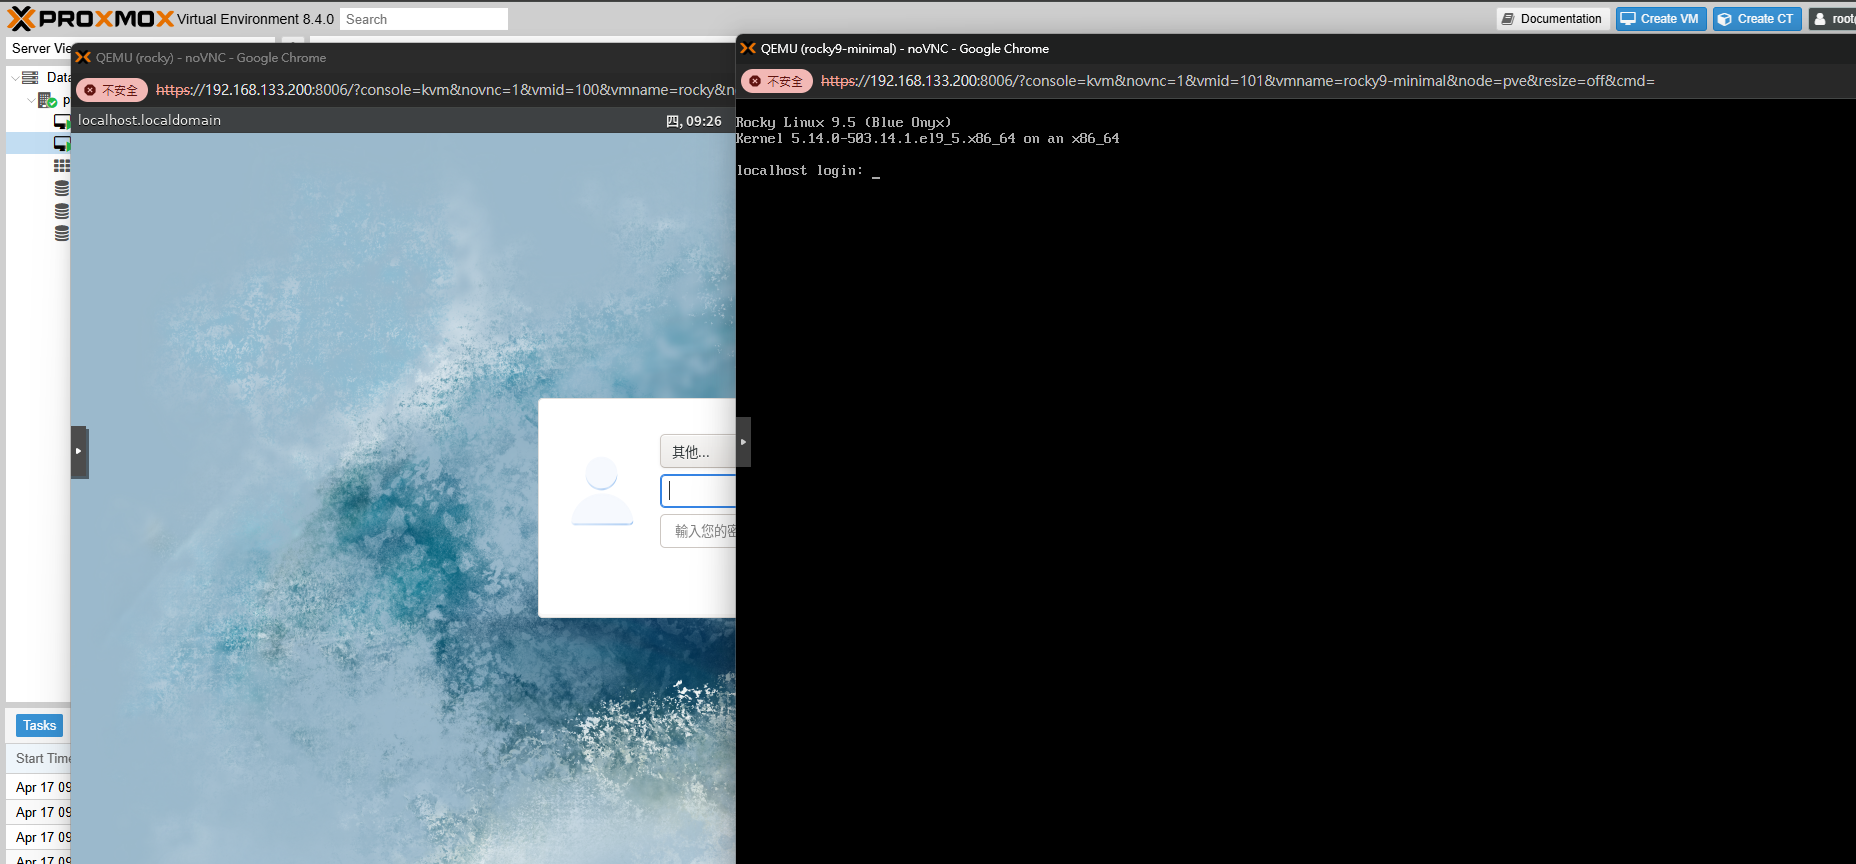Focus the Proxmox Search field
1856x864 pixels.
[x=423, y=19]
